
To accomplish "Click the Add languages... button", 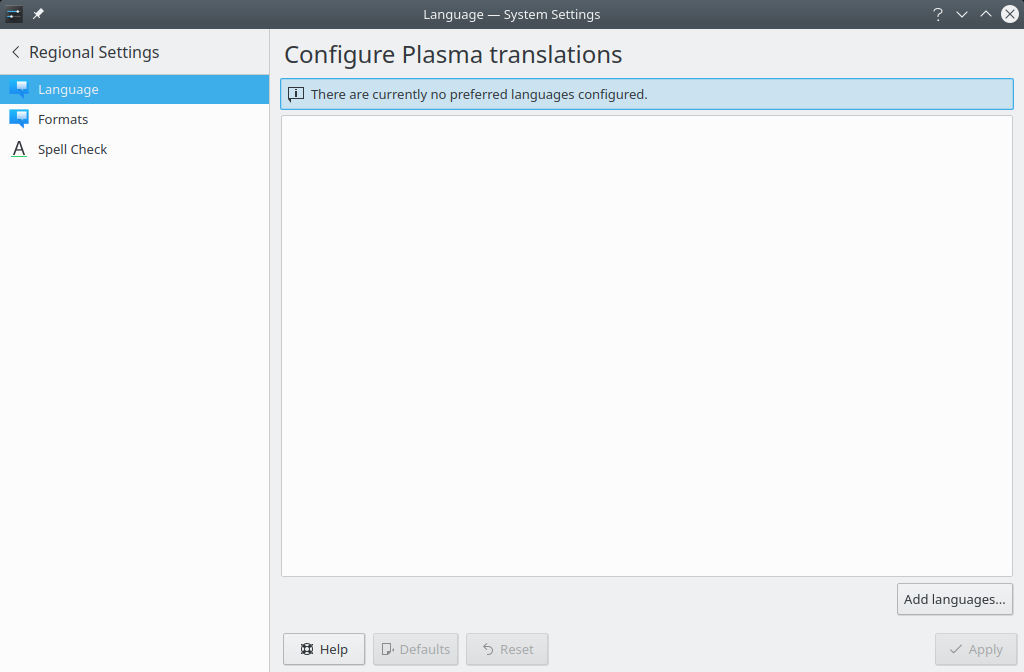I will point(955,599).
